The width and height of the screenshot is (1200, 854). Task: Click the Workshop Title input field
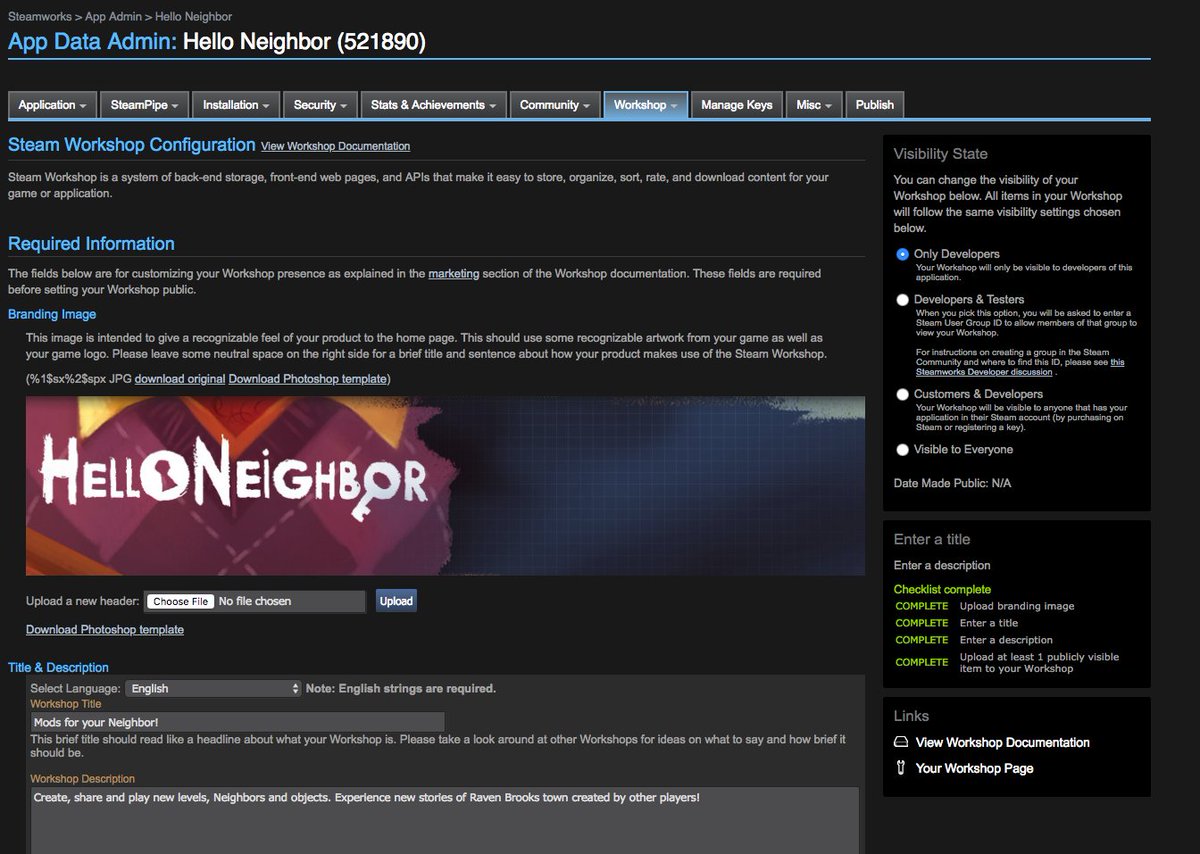pos(237,721)
